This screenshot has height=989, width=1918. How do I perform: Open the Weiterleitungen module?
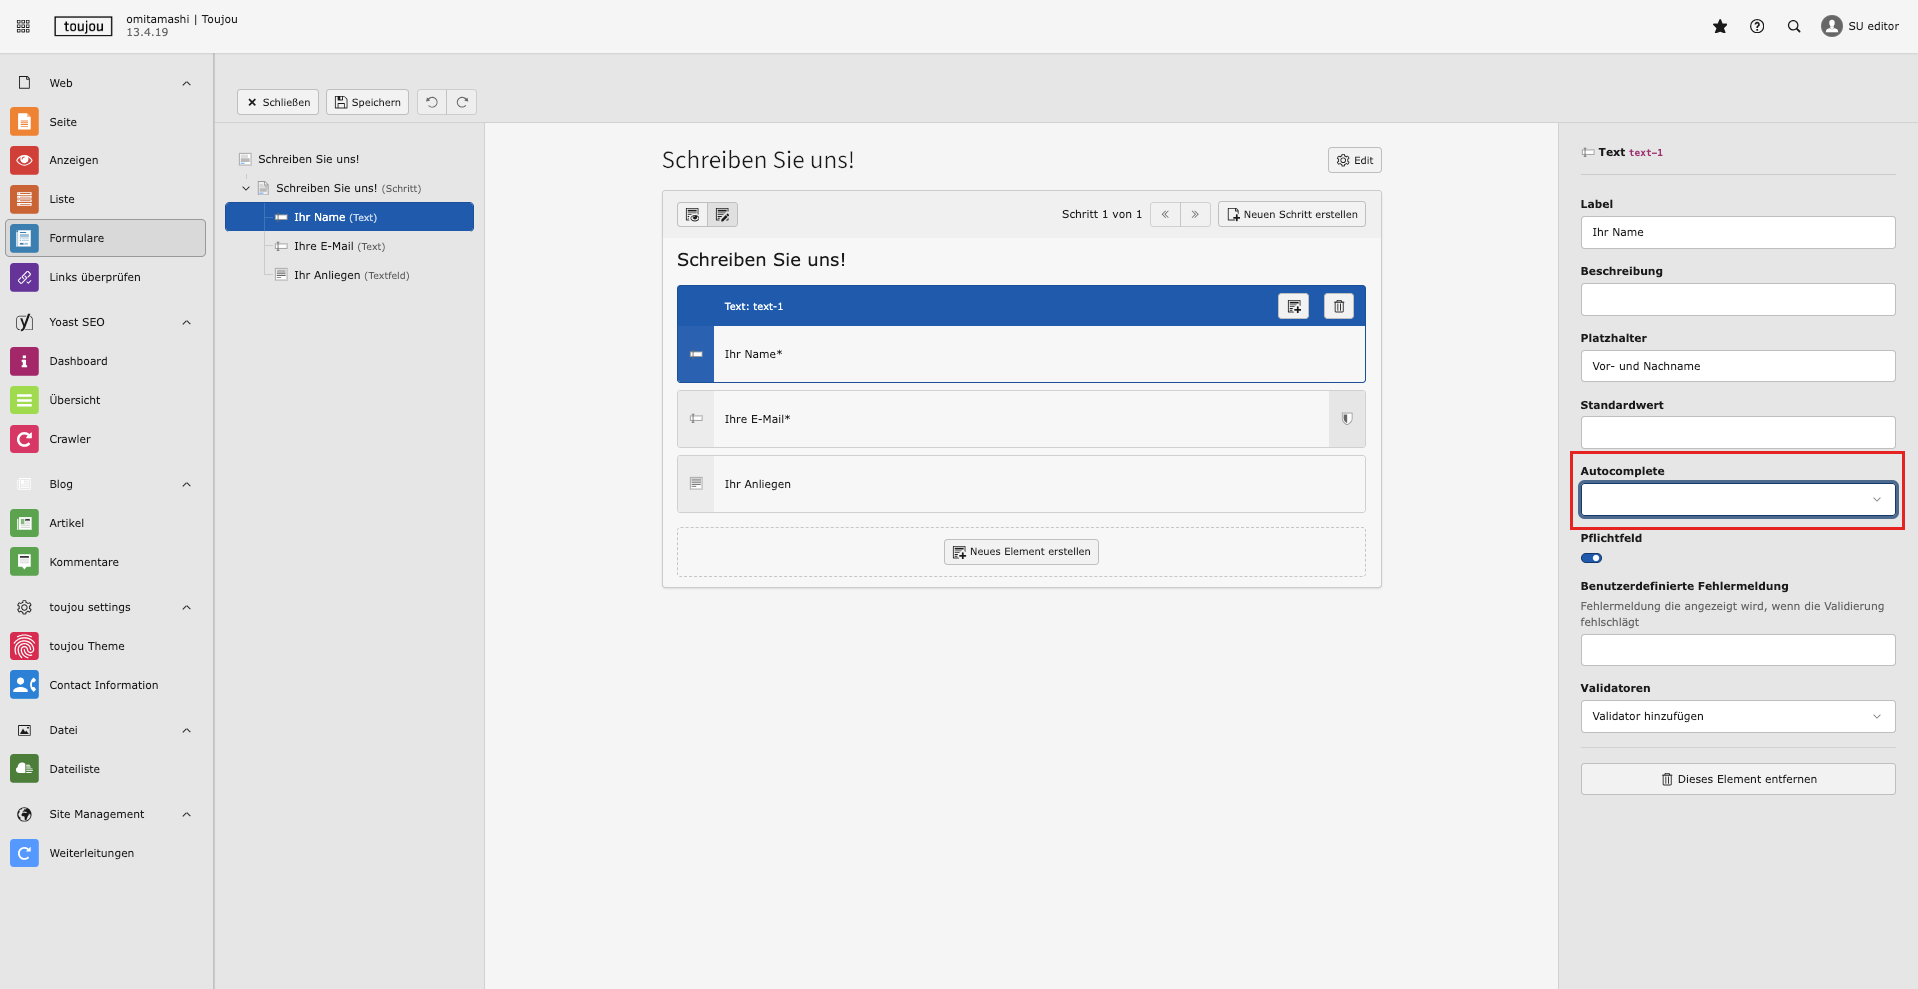click(91, 853)
